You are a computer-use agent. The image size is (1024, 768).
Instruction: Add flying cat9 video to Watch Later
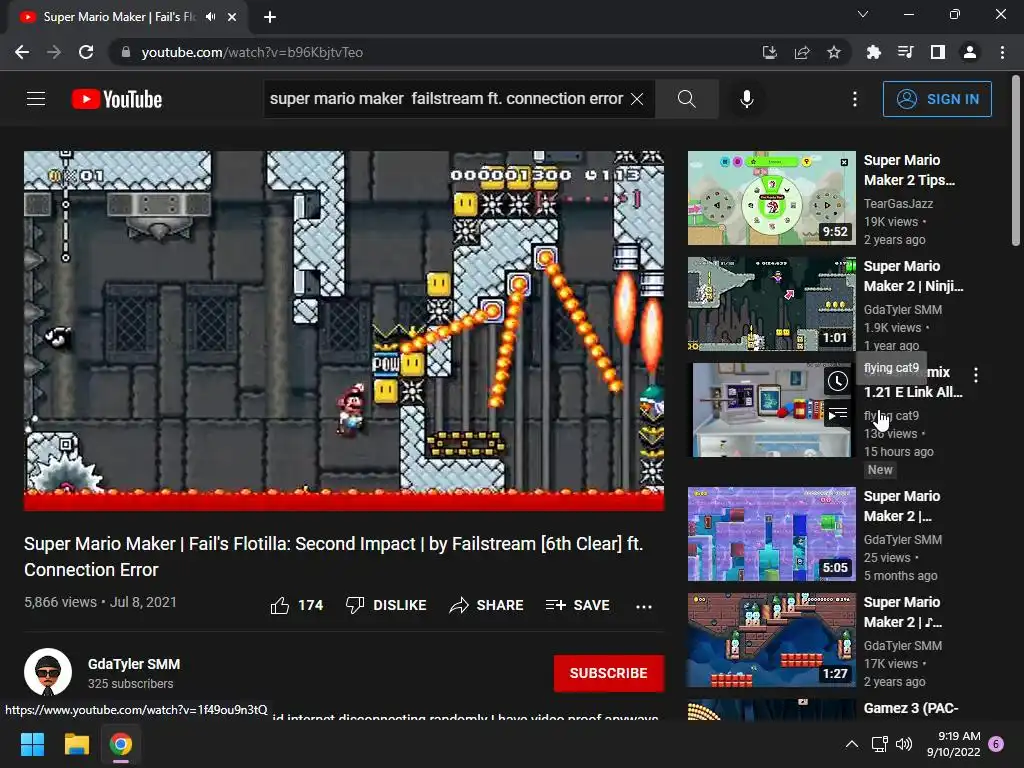coord(838,381)
